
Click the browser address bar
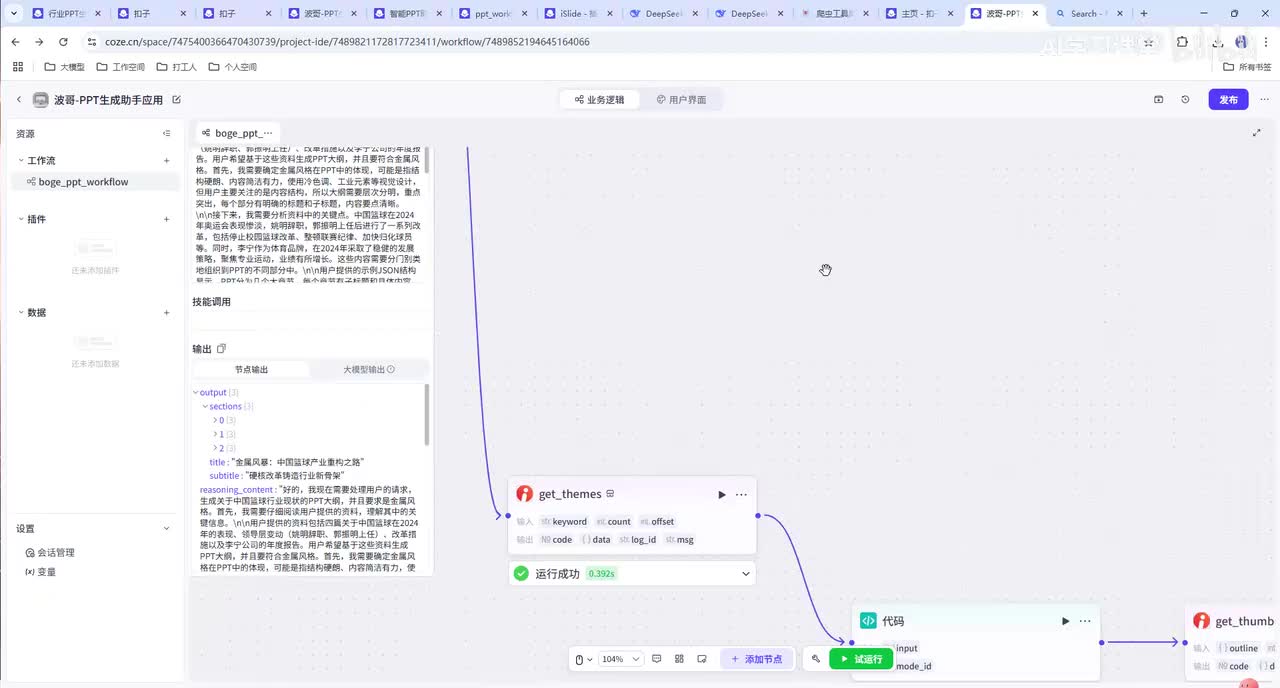[x=610, y=42]
